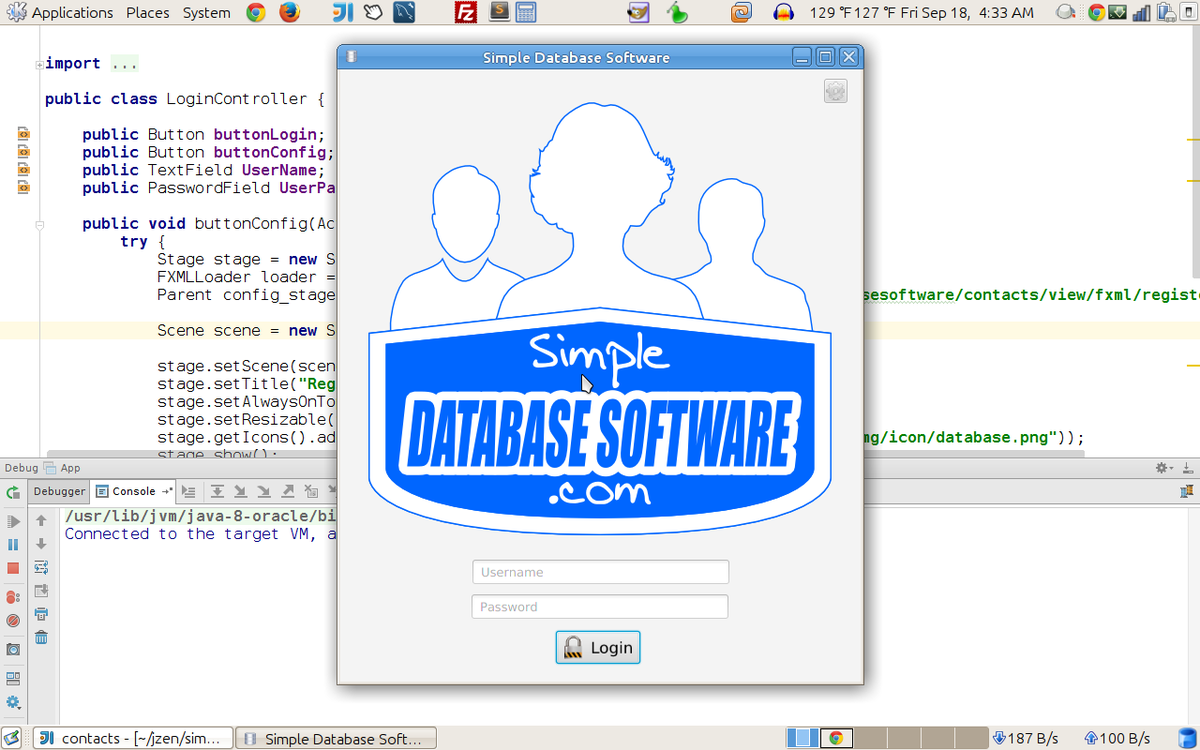Click the Step Into icon
This screenshot has height=750, width=1200.
(x=240, y=491)
